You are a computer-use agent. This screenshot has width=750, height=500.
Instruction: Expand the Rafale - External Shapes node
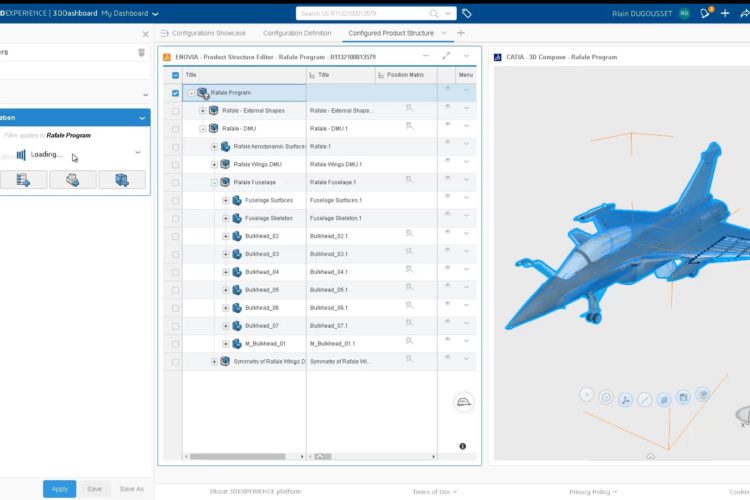[202, 111]
